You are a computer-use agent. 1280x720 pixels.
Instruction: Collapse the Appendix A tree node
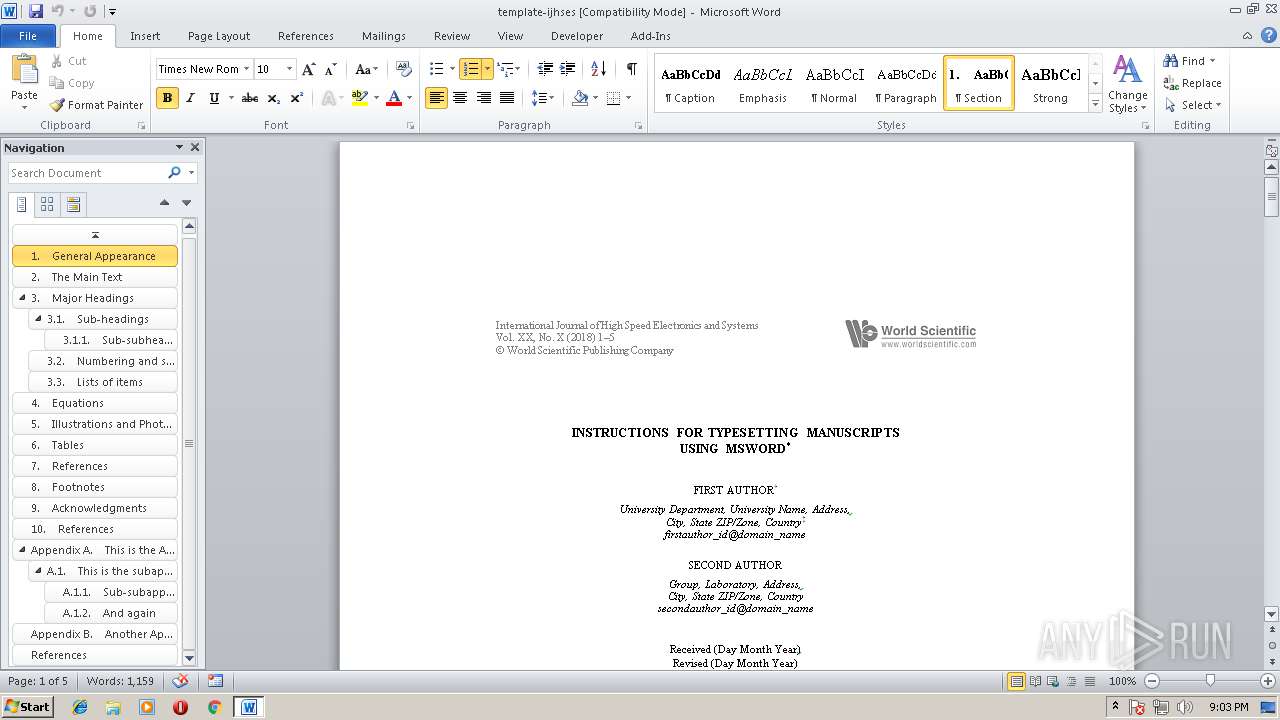23,550
